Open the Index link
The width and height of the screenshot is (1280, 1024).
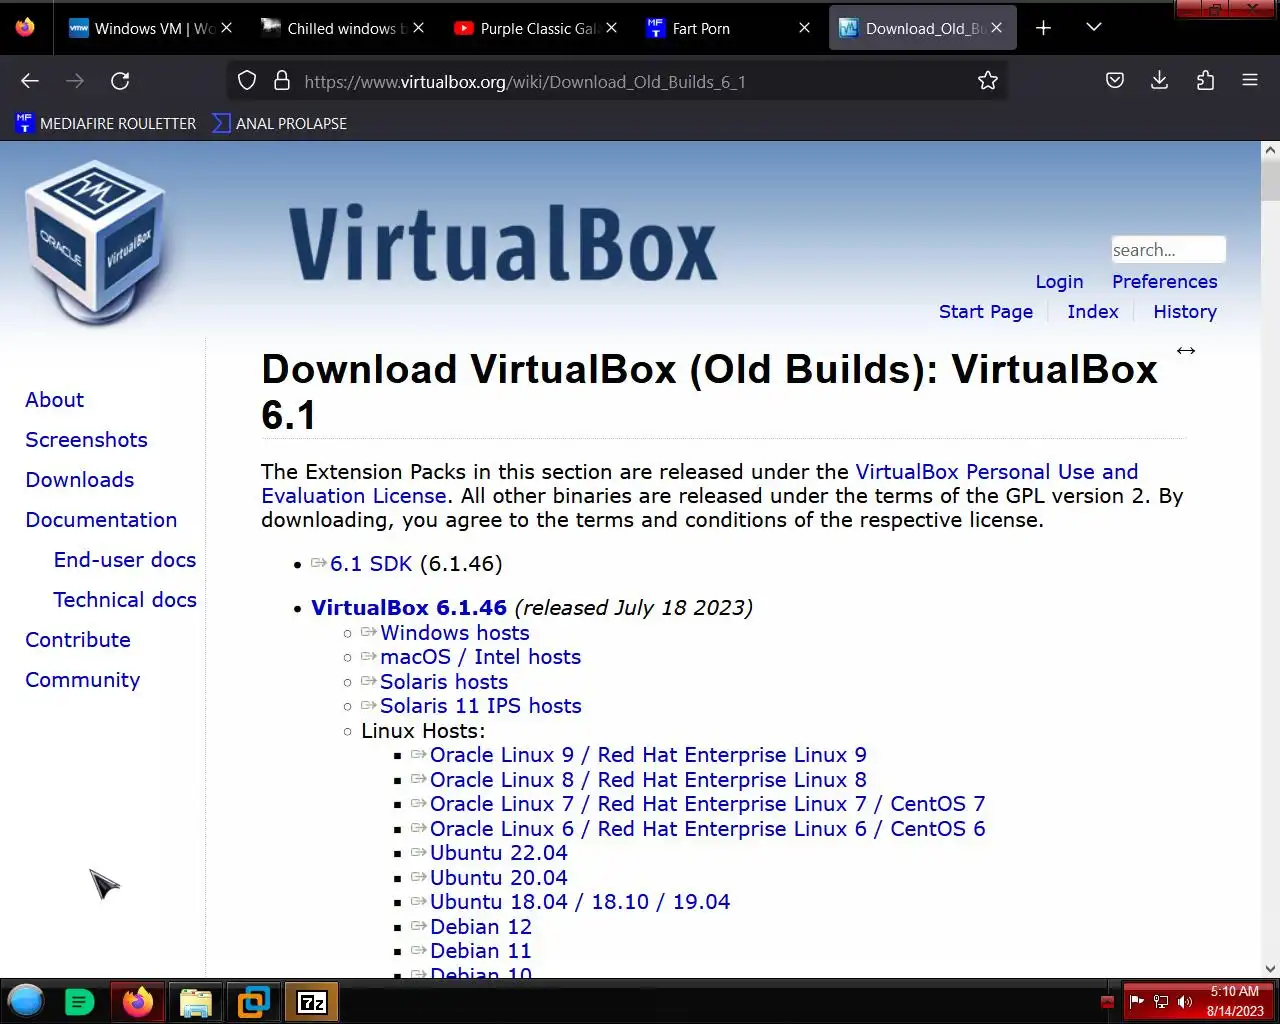click(x=1092, y=312)
